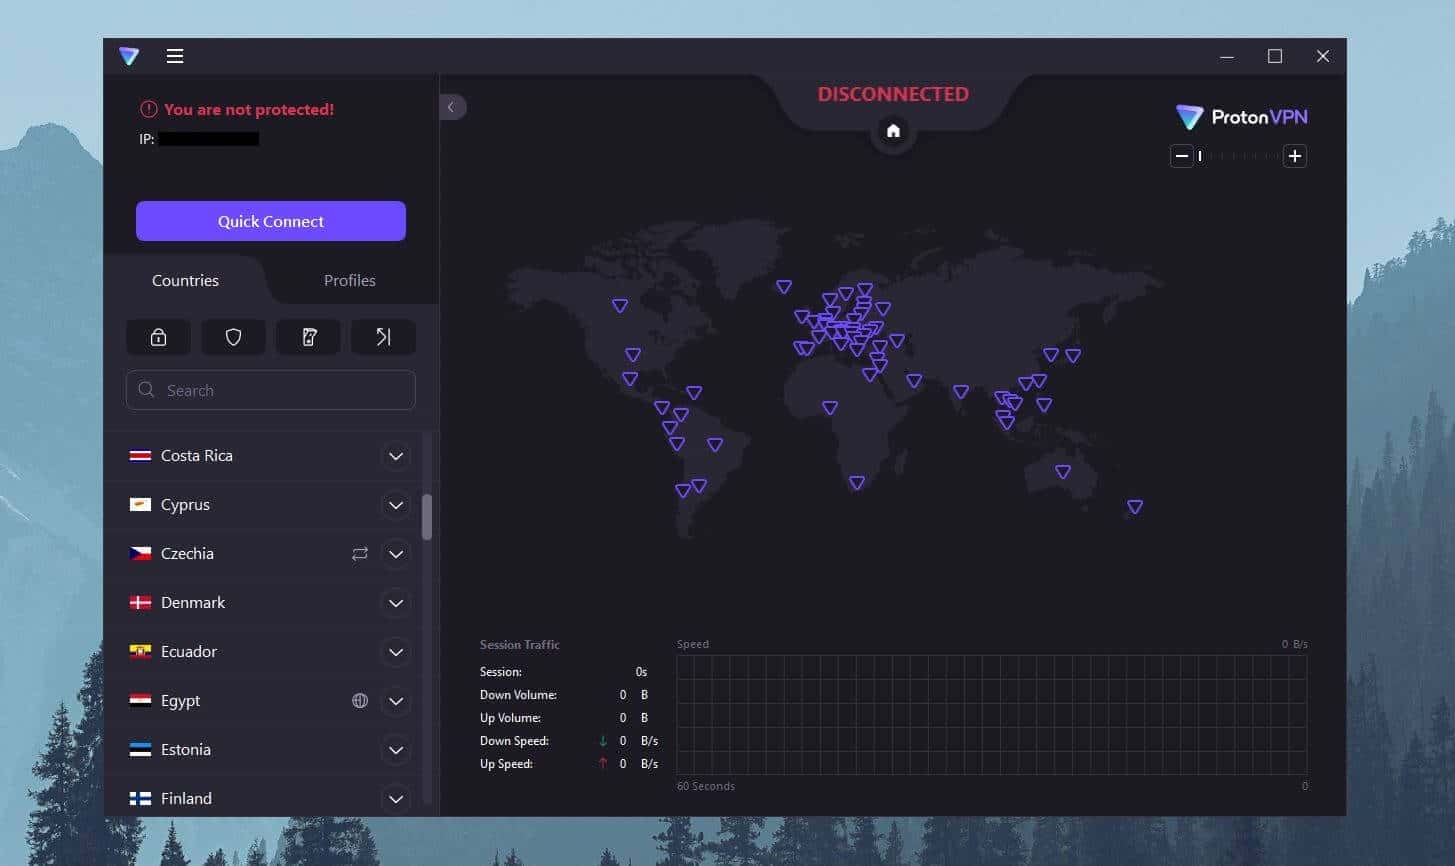
Task: Expand Denmark server list
Action: click(x=396, y=603)
